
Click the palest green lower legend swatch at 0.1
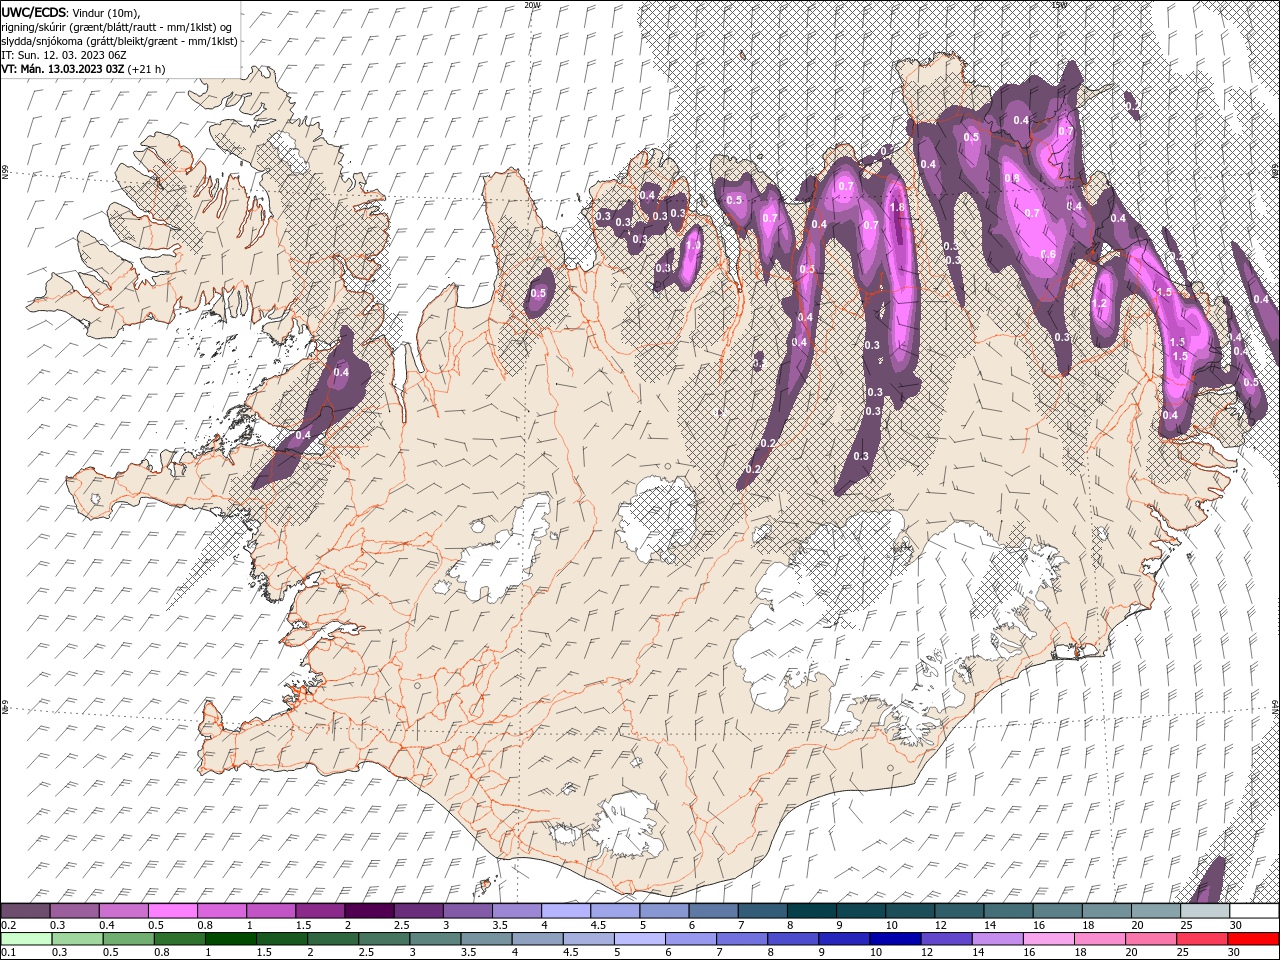click(x=25, y=939)
